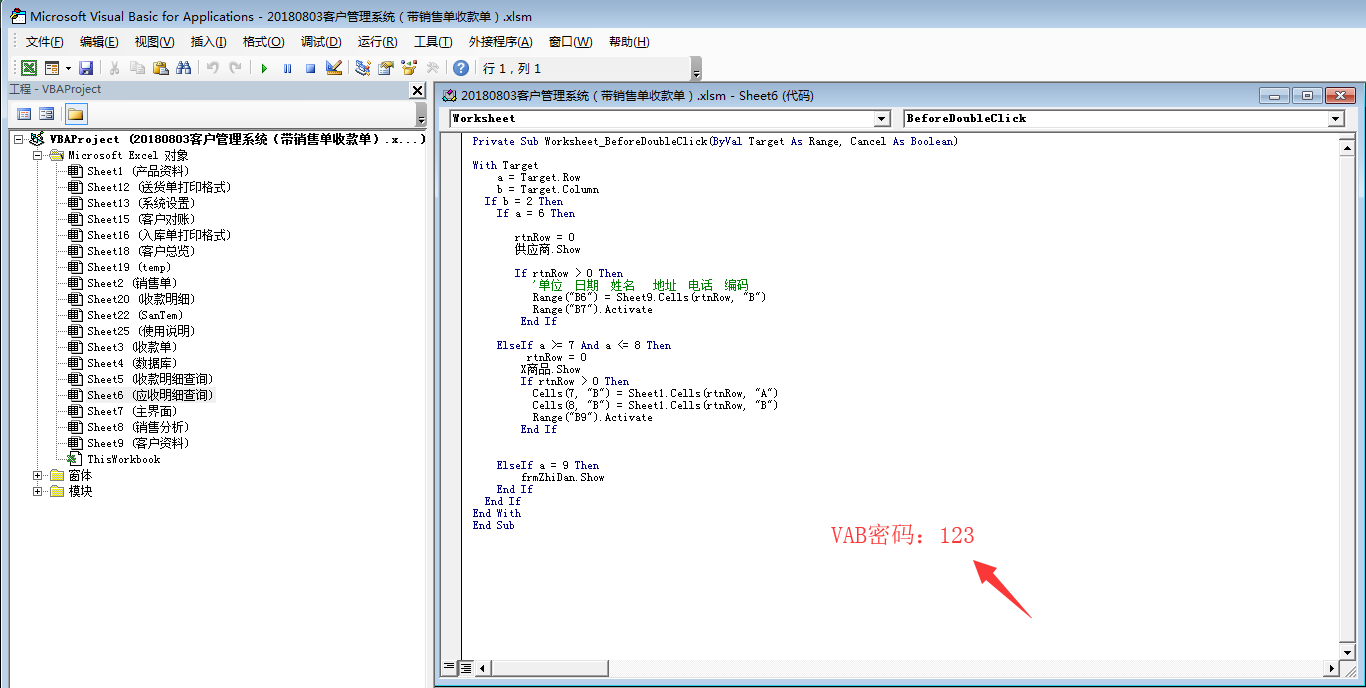Open the Insert object dropdown arrow
The image size is (1366, 688).
coord(68,68)
